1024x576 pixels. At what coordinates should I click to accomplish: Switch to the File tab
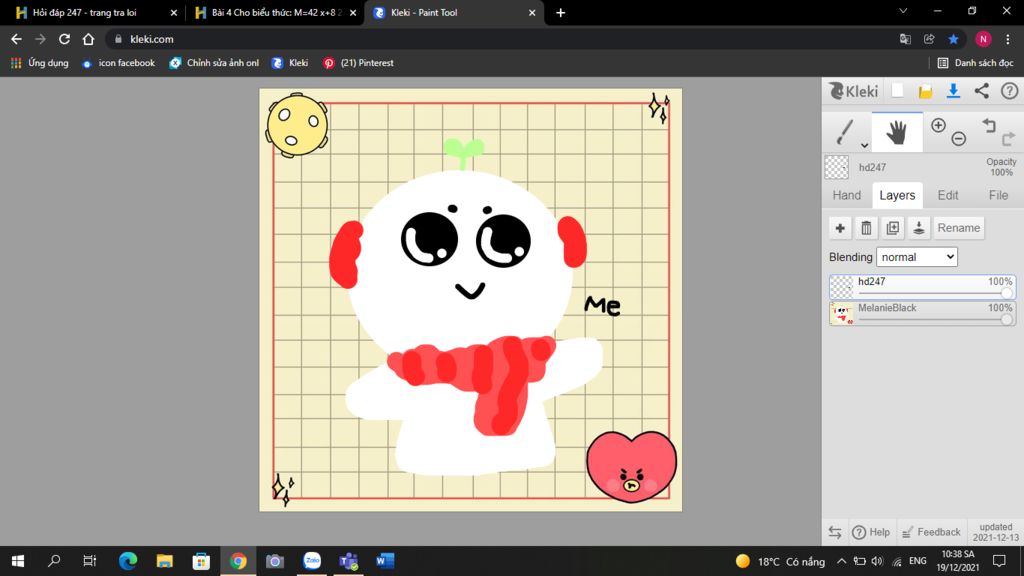[998, 195]
